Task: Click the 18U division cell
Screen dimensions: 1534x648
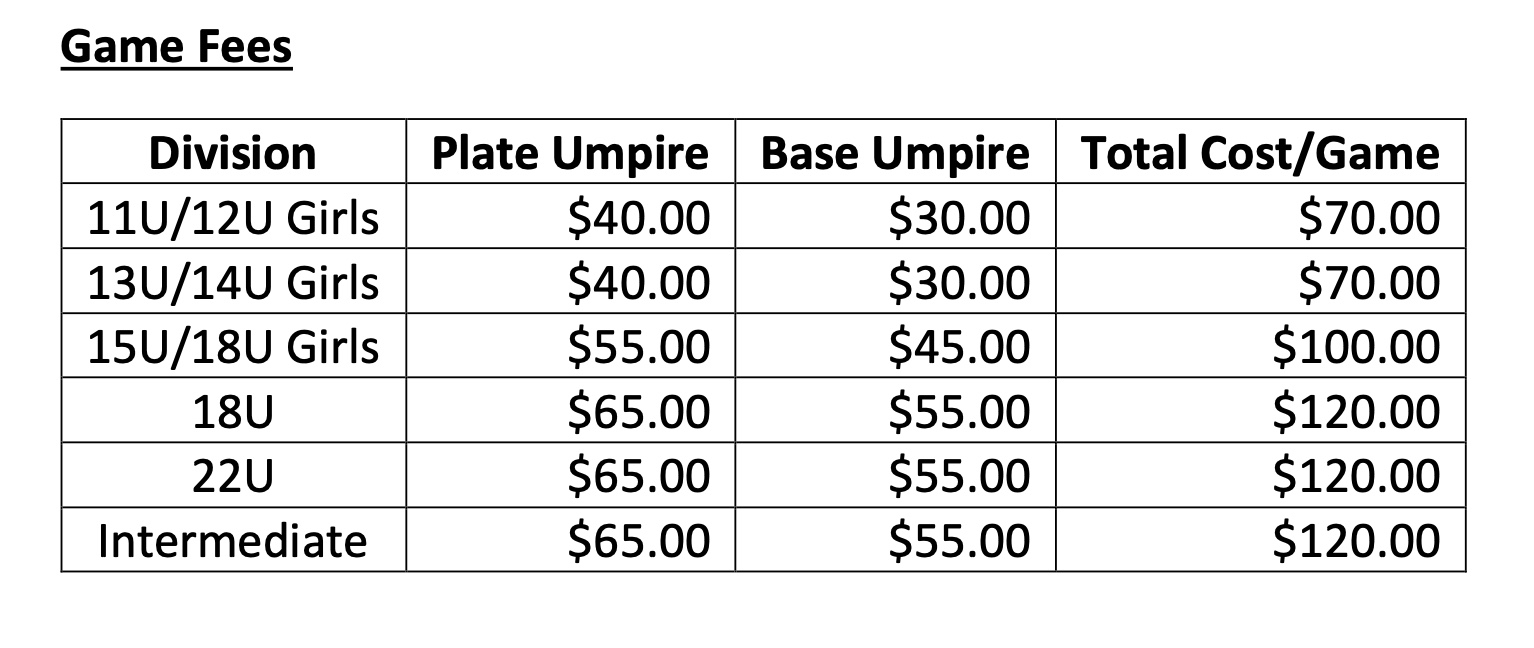Action: (x=233, y=411)
